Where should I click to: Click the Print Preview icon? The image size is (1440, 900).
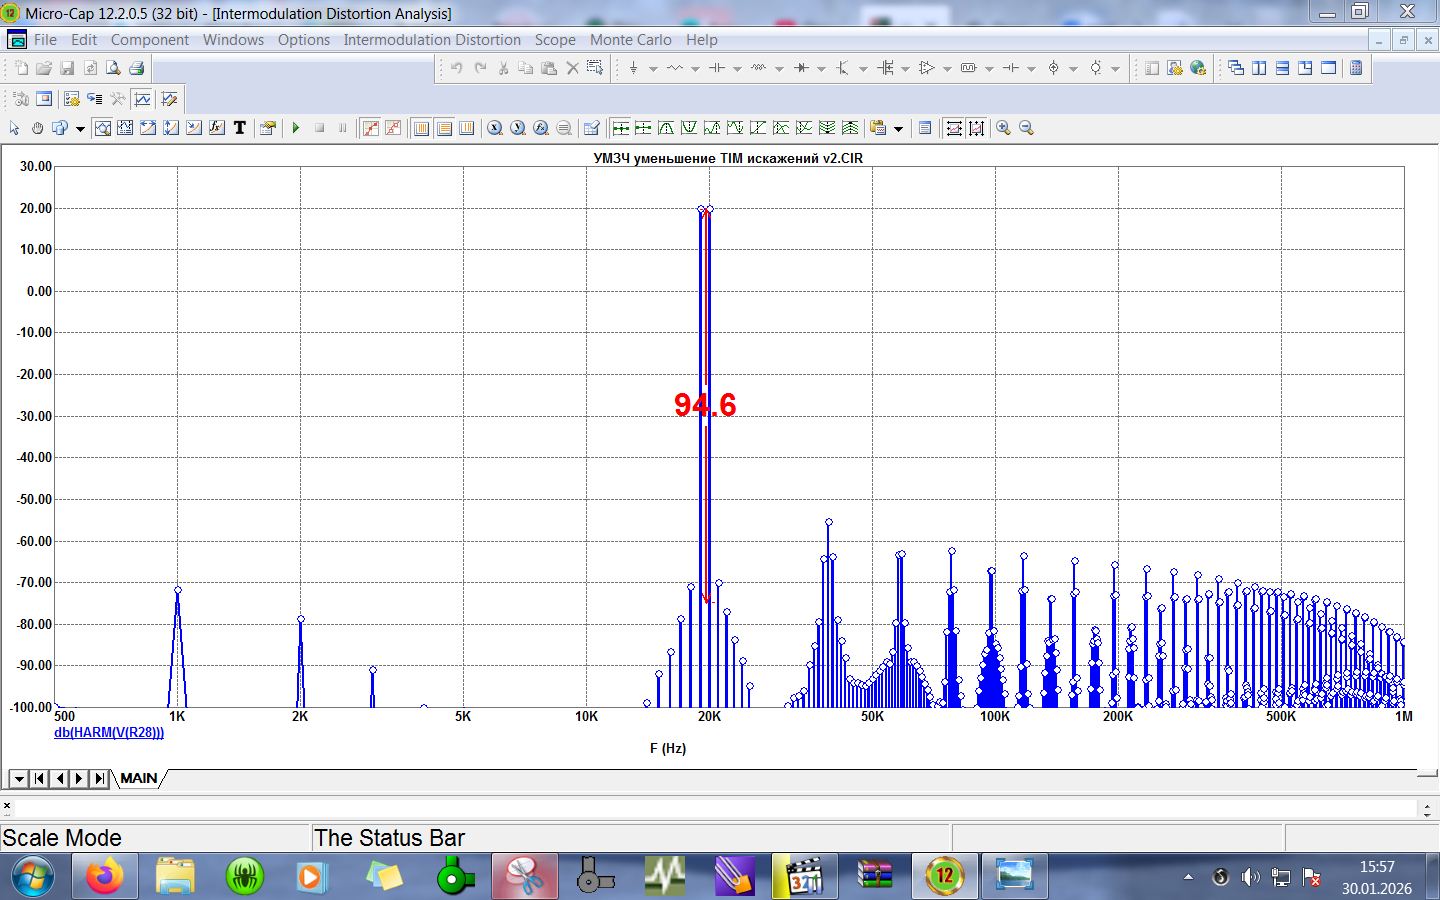click(x=113, y=68)
